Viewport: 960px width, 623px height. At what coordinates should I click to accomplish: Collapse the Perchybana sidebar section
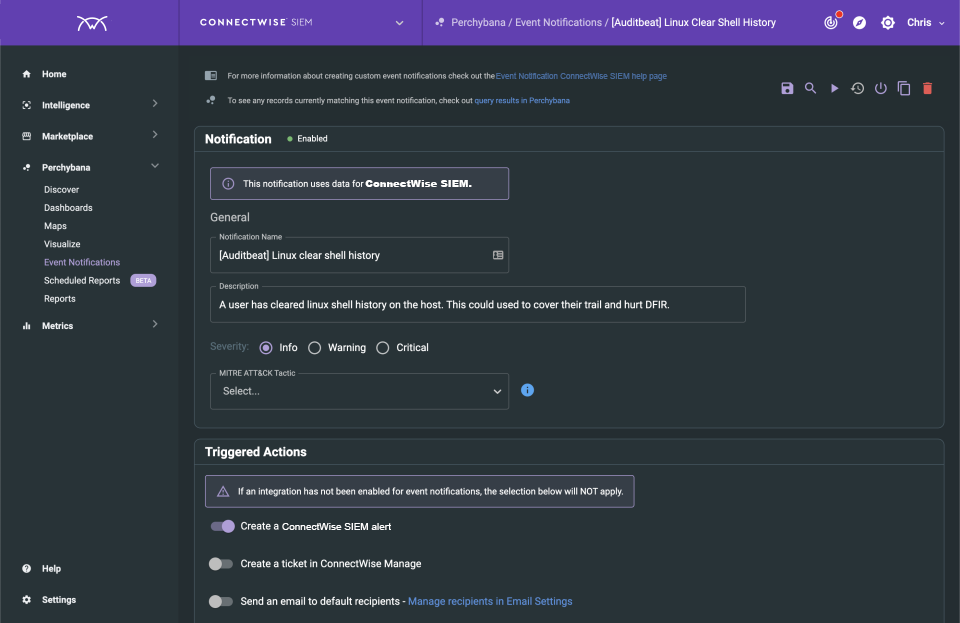tap(155, 165)
